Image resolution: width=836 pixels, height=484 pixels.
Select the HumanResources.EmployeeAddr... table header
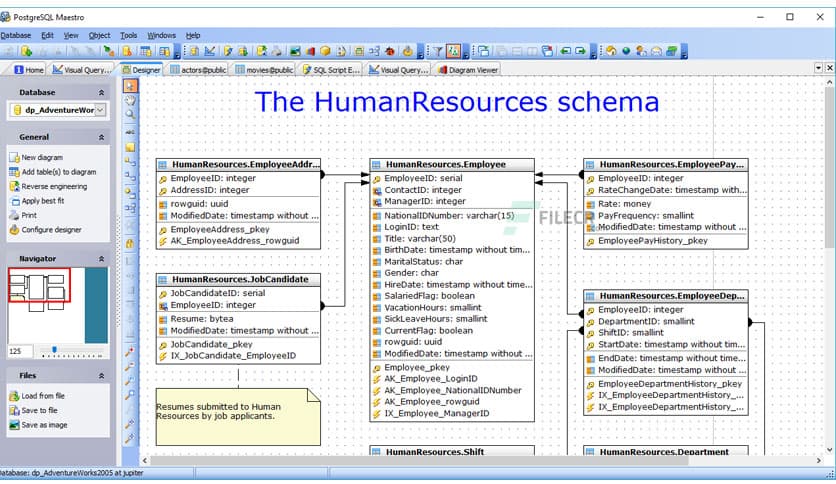[x=238, y=165]
